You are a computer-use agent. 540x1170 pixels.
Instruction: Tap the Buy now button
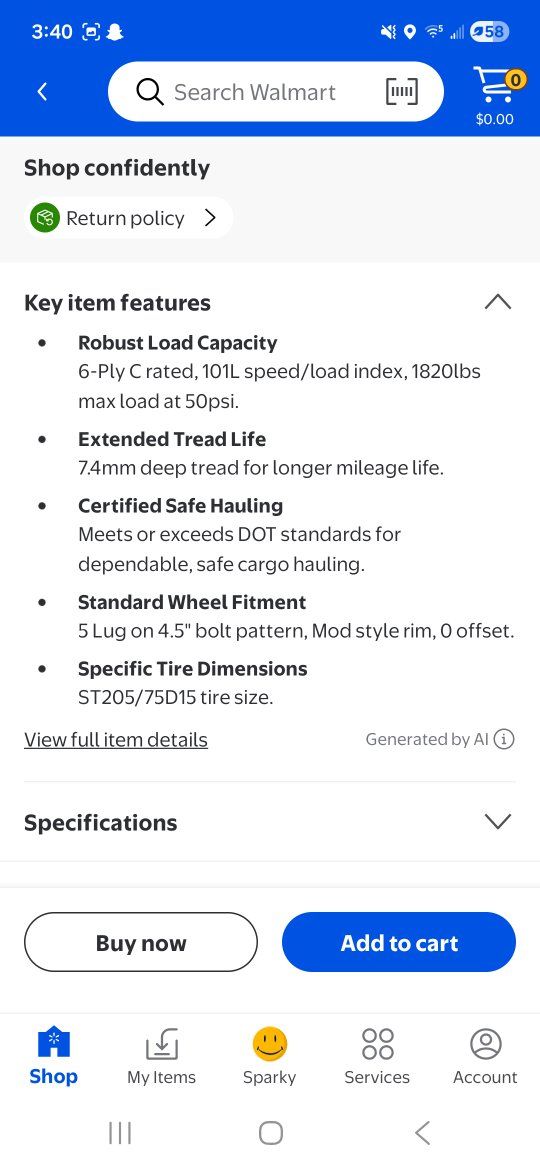coord(141,942)
